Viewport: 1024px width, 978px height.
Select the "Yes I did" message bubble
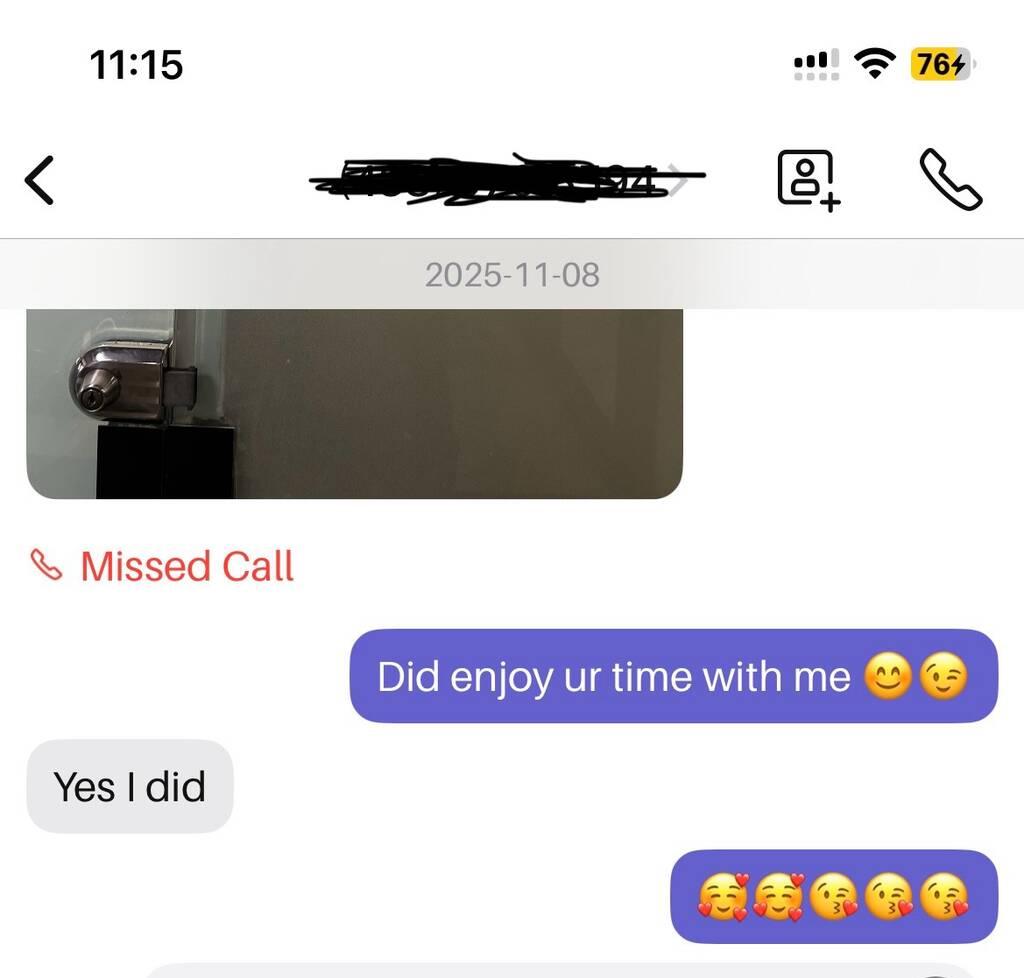coord(130,786)
